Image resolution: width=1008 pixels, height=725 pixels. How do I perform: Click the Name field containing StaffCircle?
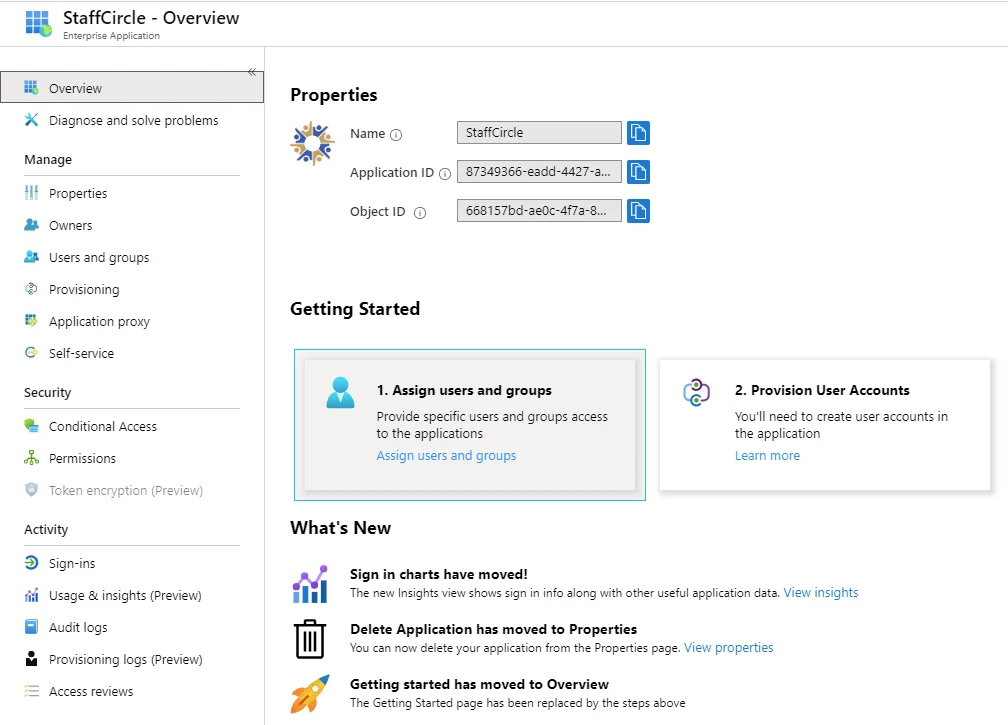[539, 132]
